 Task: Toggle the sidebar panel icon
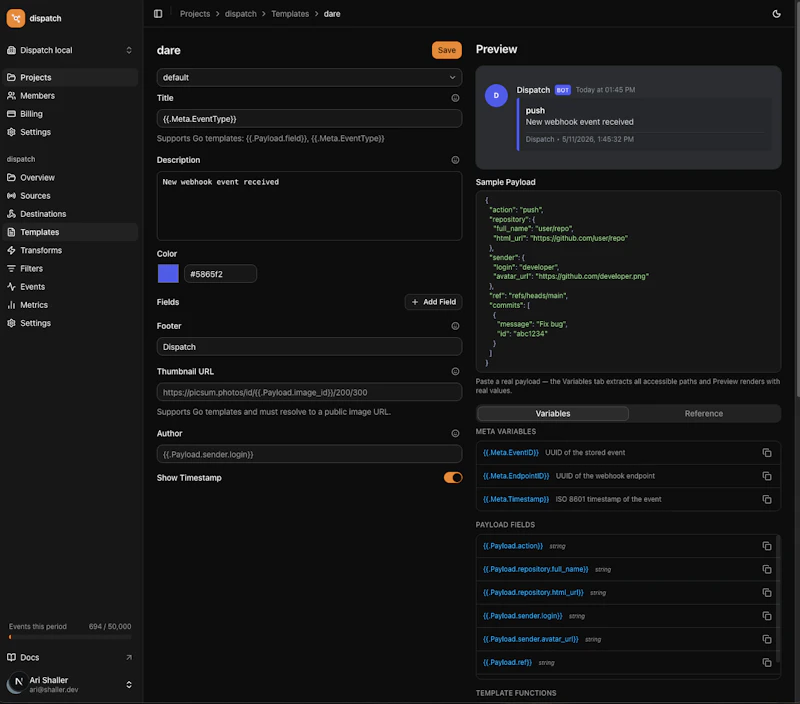pos(158,14)
